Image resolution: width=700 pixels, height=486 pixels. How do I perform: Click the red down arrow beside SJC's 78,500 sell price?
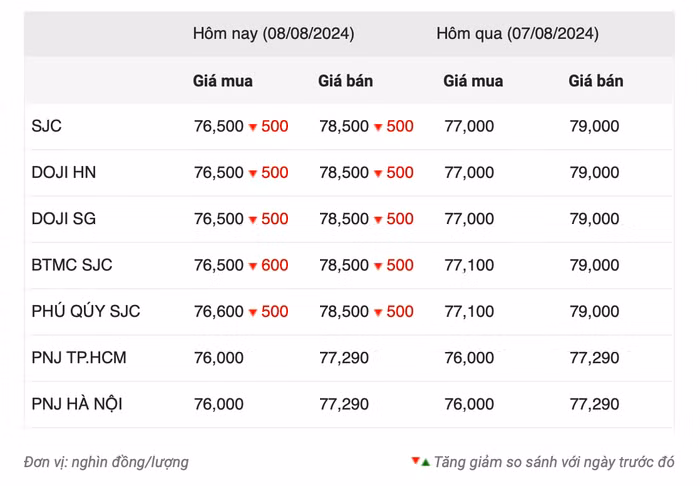point(378,127)
